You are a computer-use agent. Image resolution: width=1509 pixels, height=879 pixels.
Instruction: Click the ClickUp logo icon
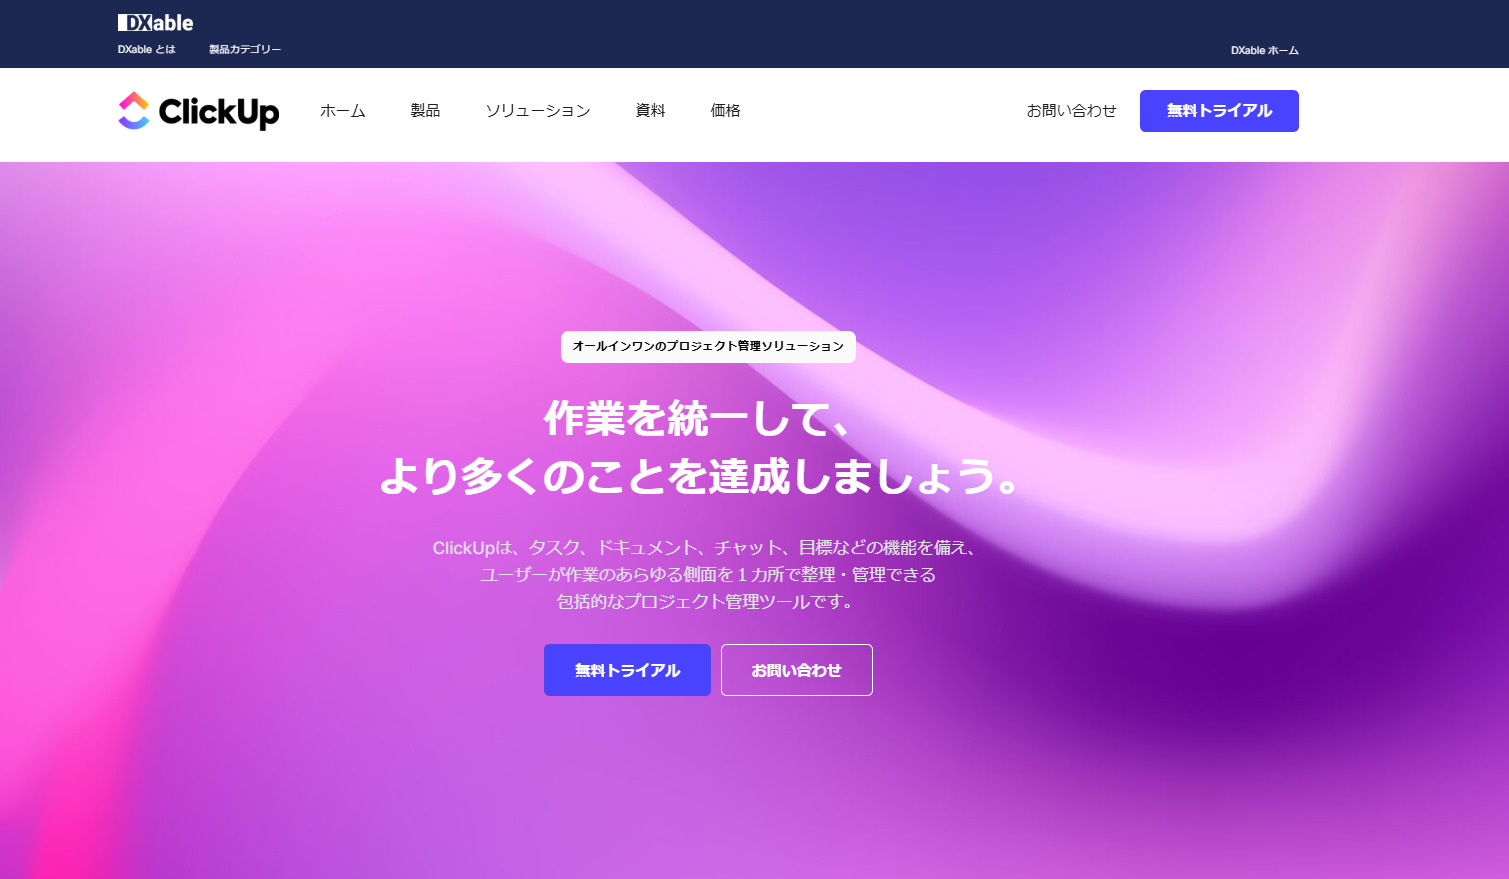pyautogui.click(x=134, y=111)
